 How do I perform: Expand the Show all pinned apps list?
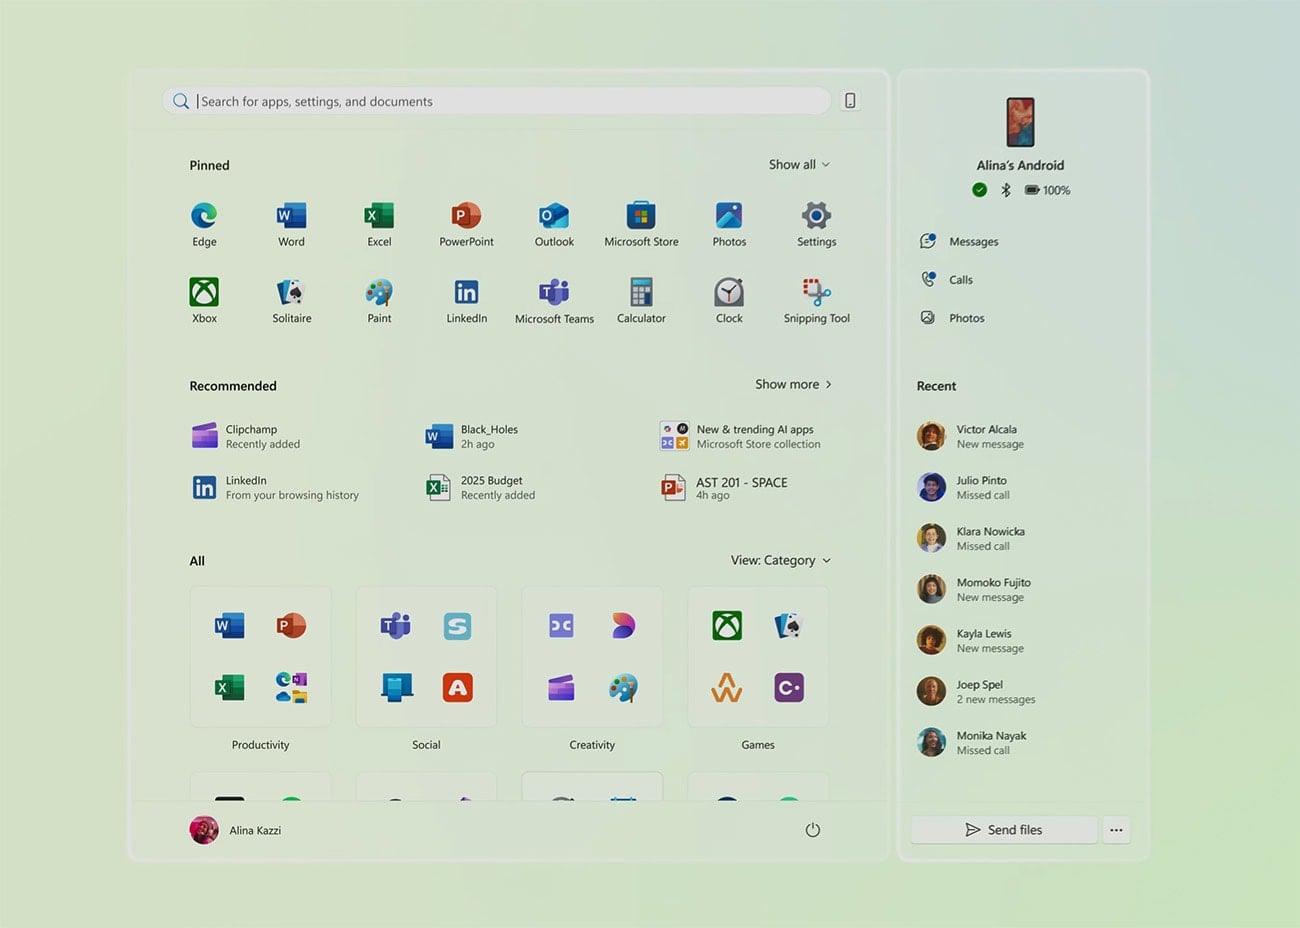798,164
